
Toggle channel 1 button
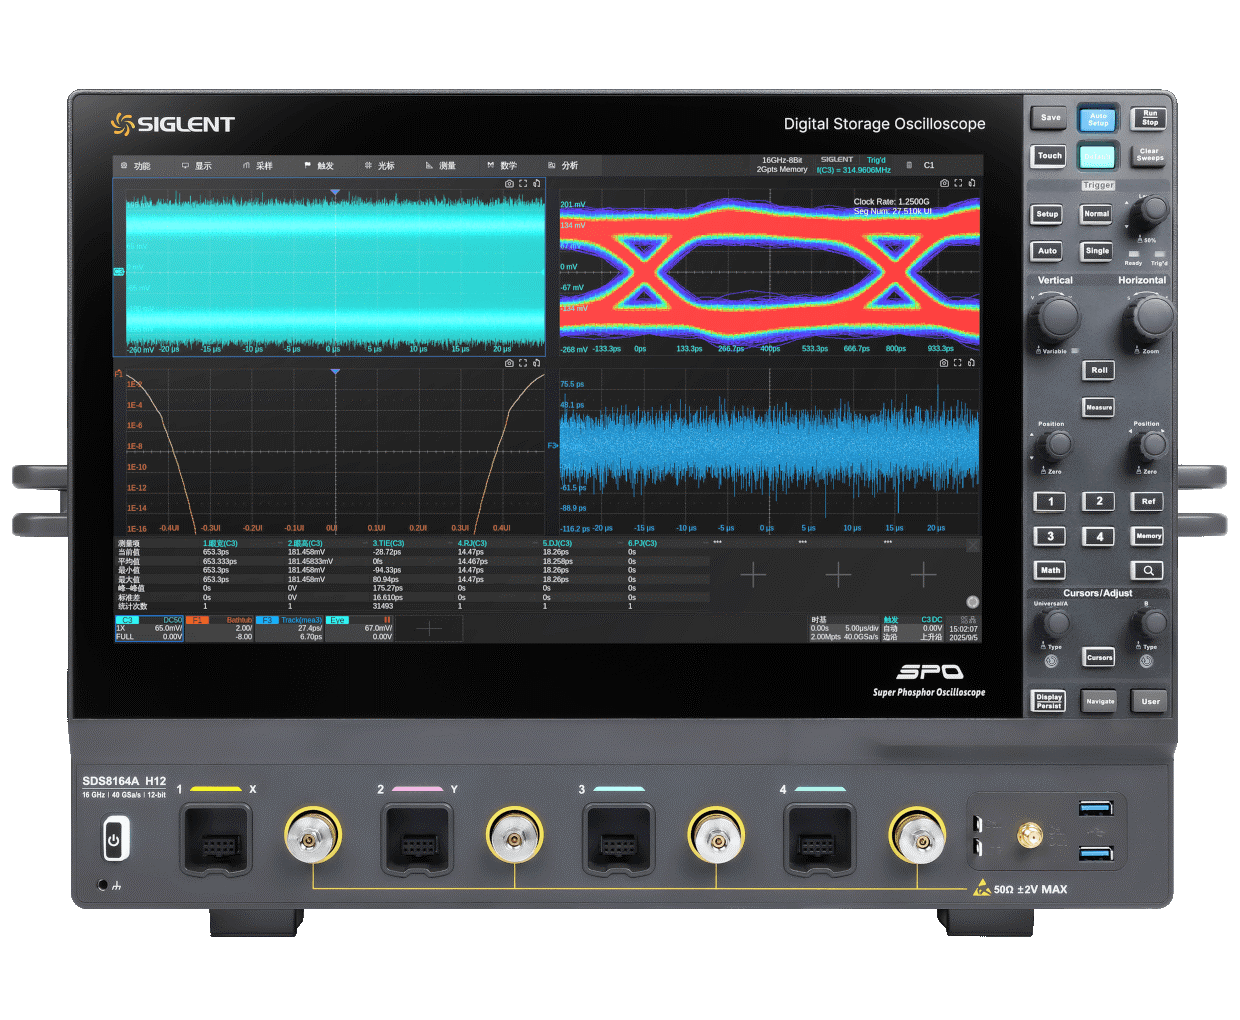pyautogui.click(x=1050, y=502)
